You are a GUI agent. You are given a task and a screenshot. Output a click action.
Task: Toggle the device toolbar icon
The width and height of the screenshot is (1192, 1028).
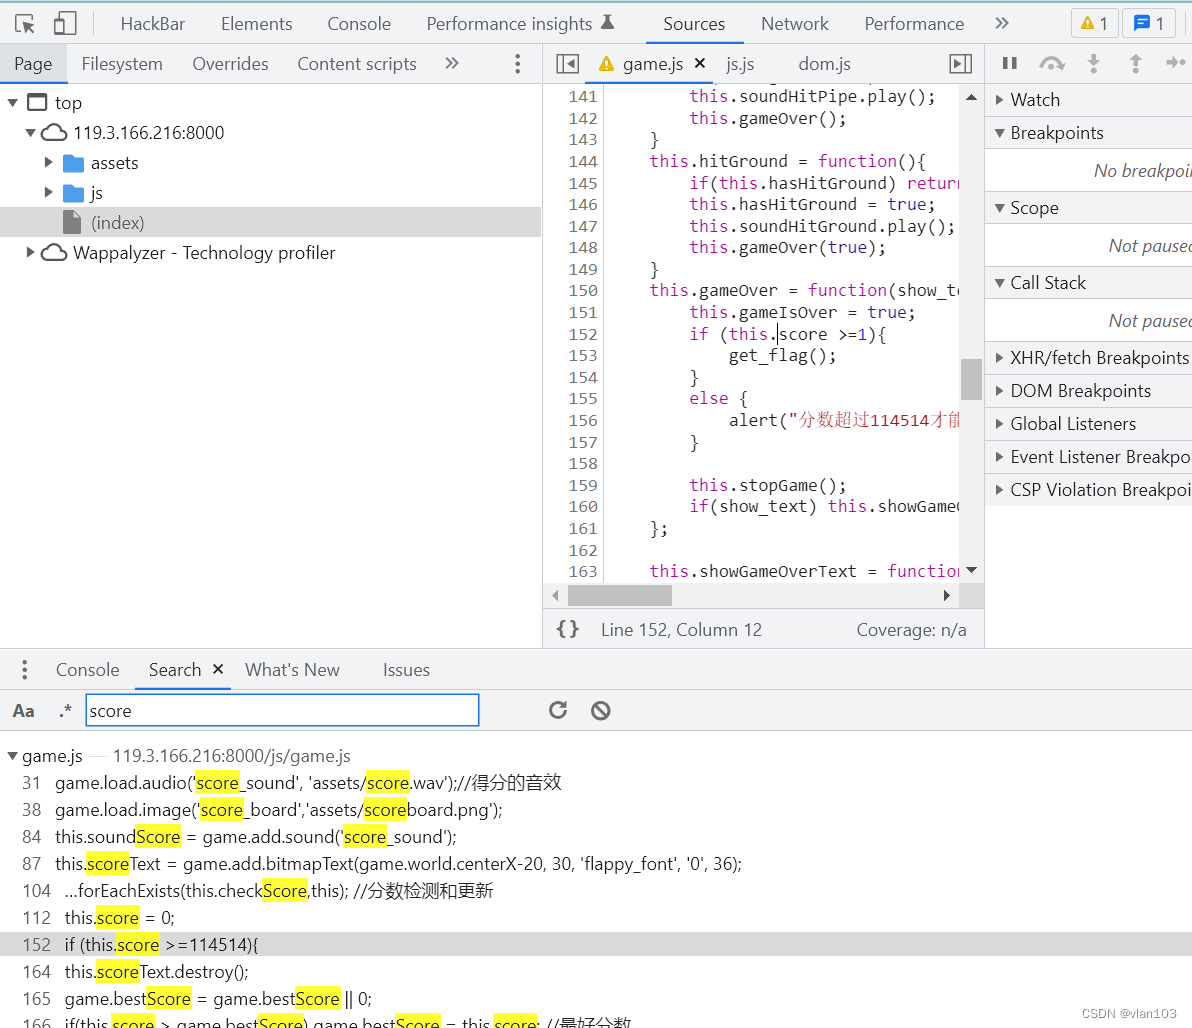(65, 23)
